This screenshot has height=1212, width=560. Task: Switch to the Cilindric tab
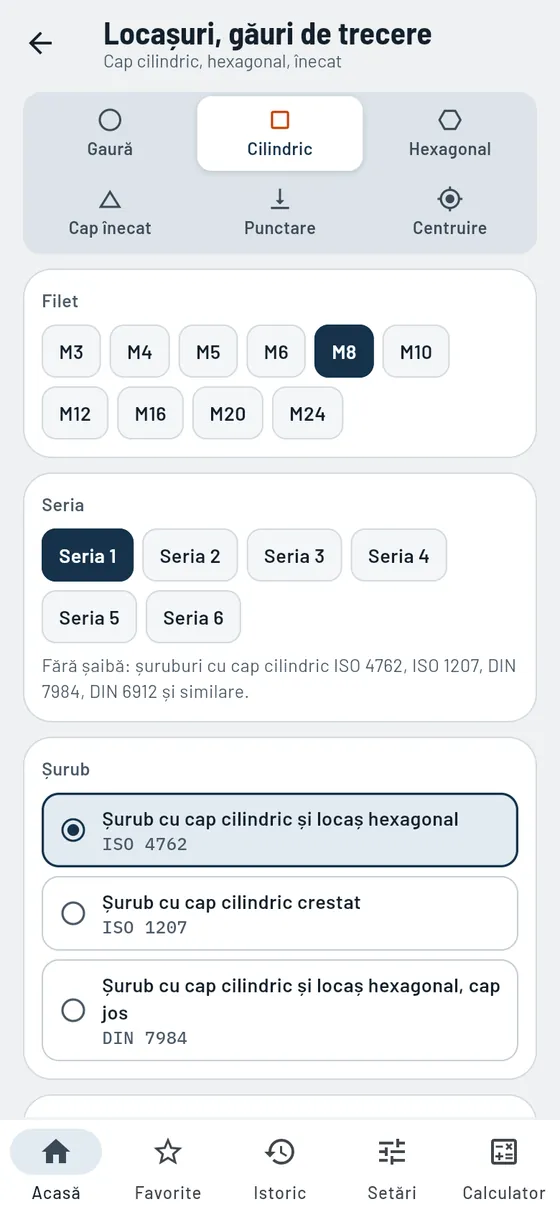click(x=280, y=133)
